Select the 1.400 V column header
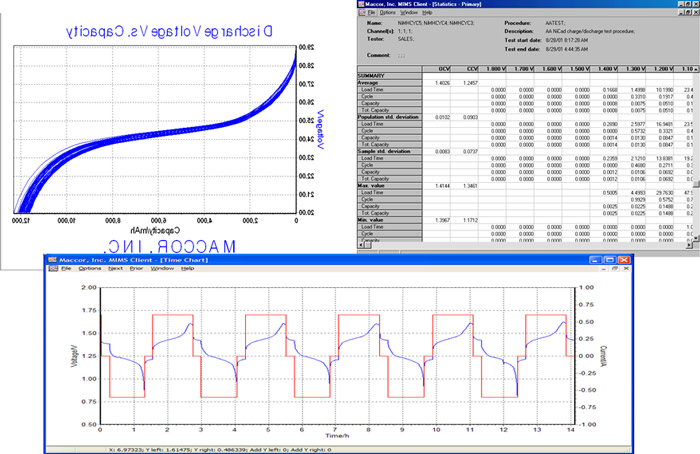Image resolution: width=700 pixels, height=454 pixels. pyautogui.click(x=604, y=69)
